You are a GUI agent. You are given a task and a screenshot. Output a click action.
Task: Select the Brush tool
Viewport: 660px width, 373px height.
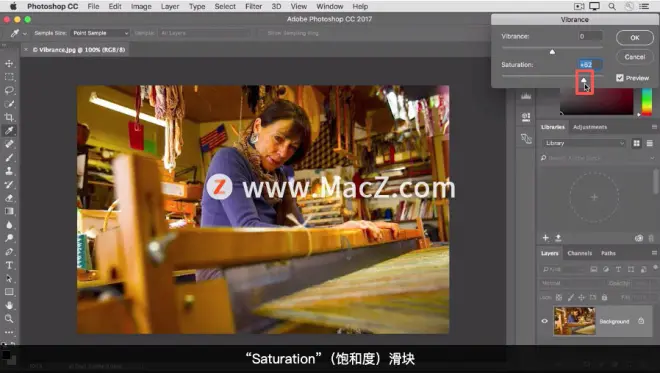tap(9, 157)
